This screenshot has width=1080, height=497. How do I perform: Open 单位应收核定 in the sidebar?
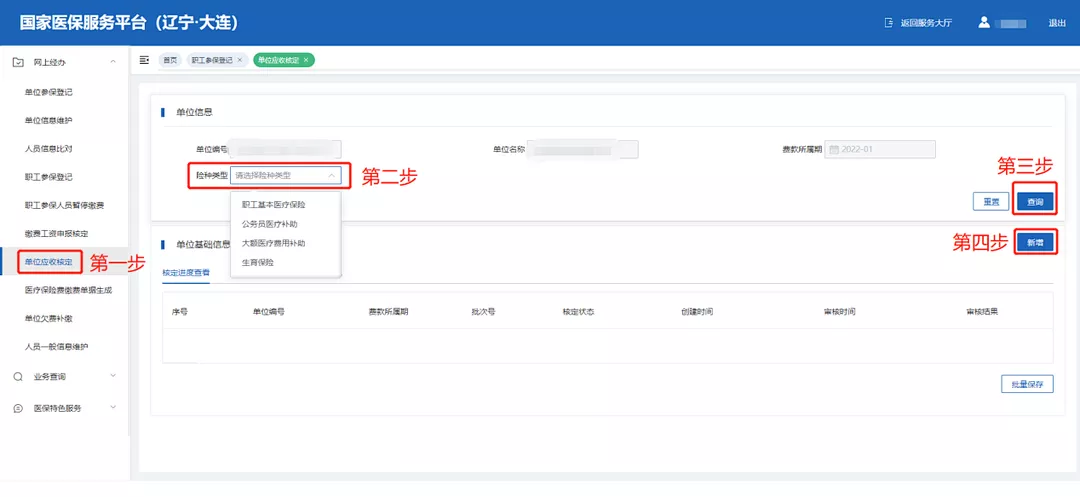coord(49,262)
